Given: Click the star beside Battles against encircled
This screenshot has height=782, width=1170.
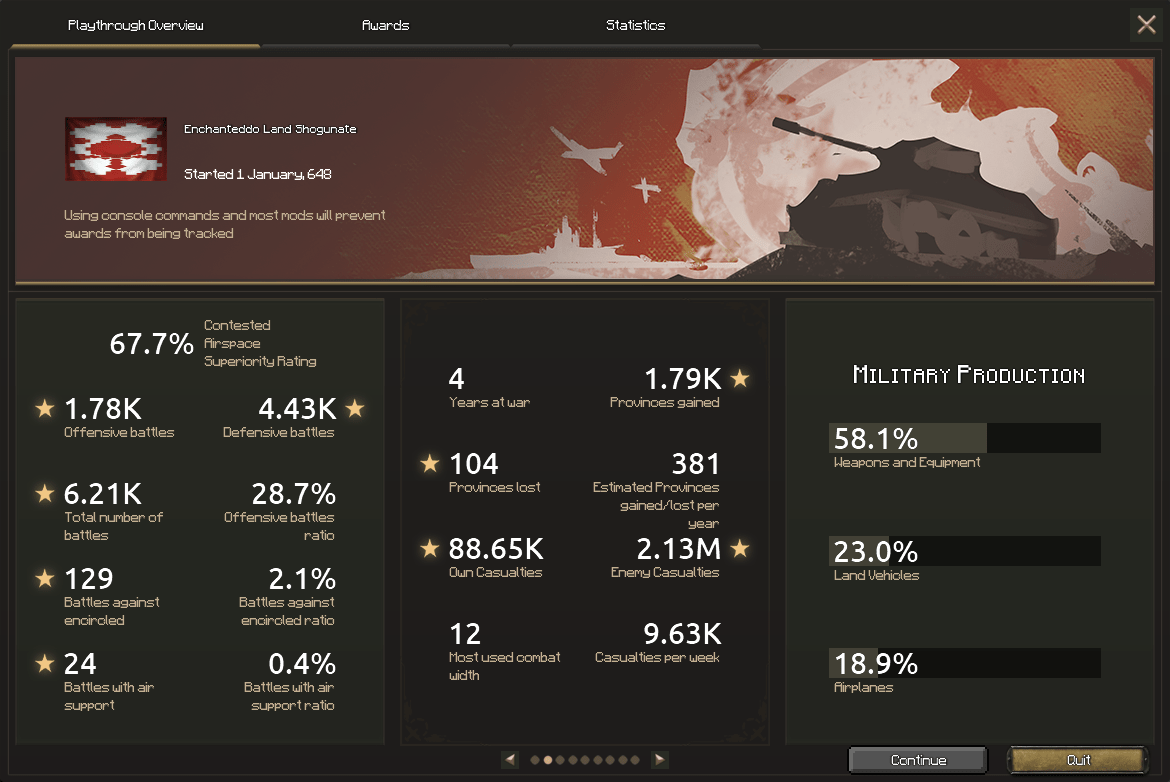Looking at the screenshot, I should click(45, 578).
